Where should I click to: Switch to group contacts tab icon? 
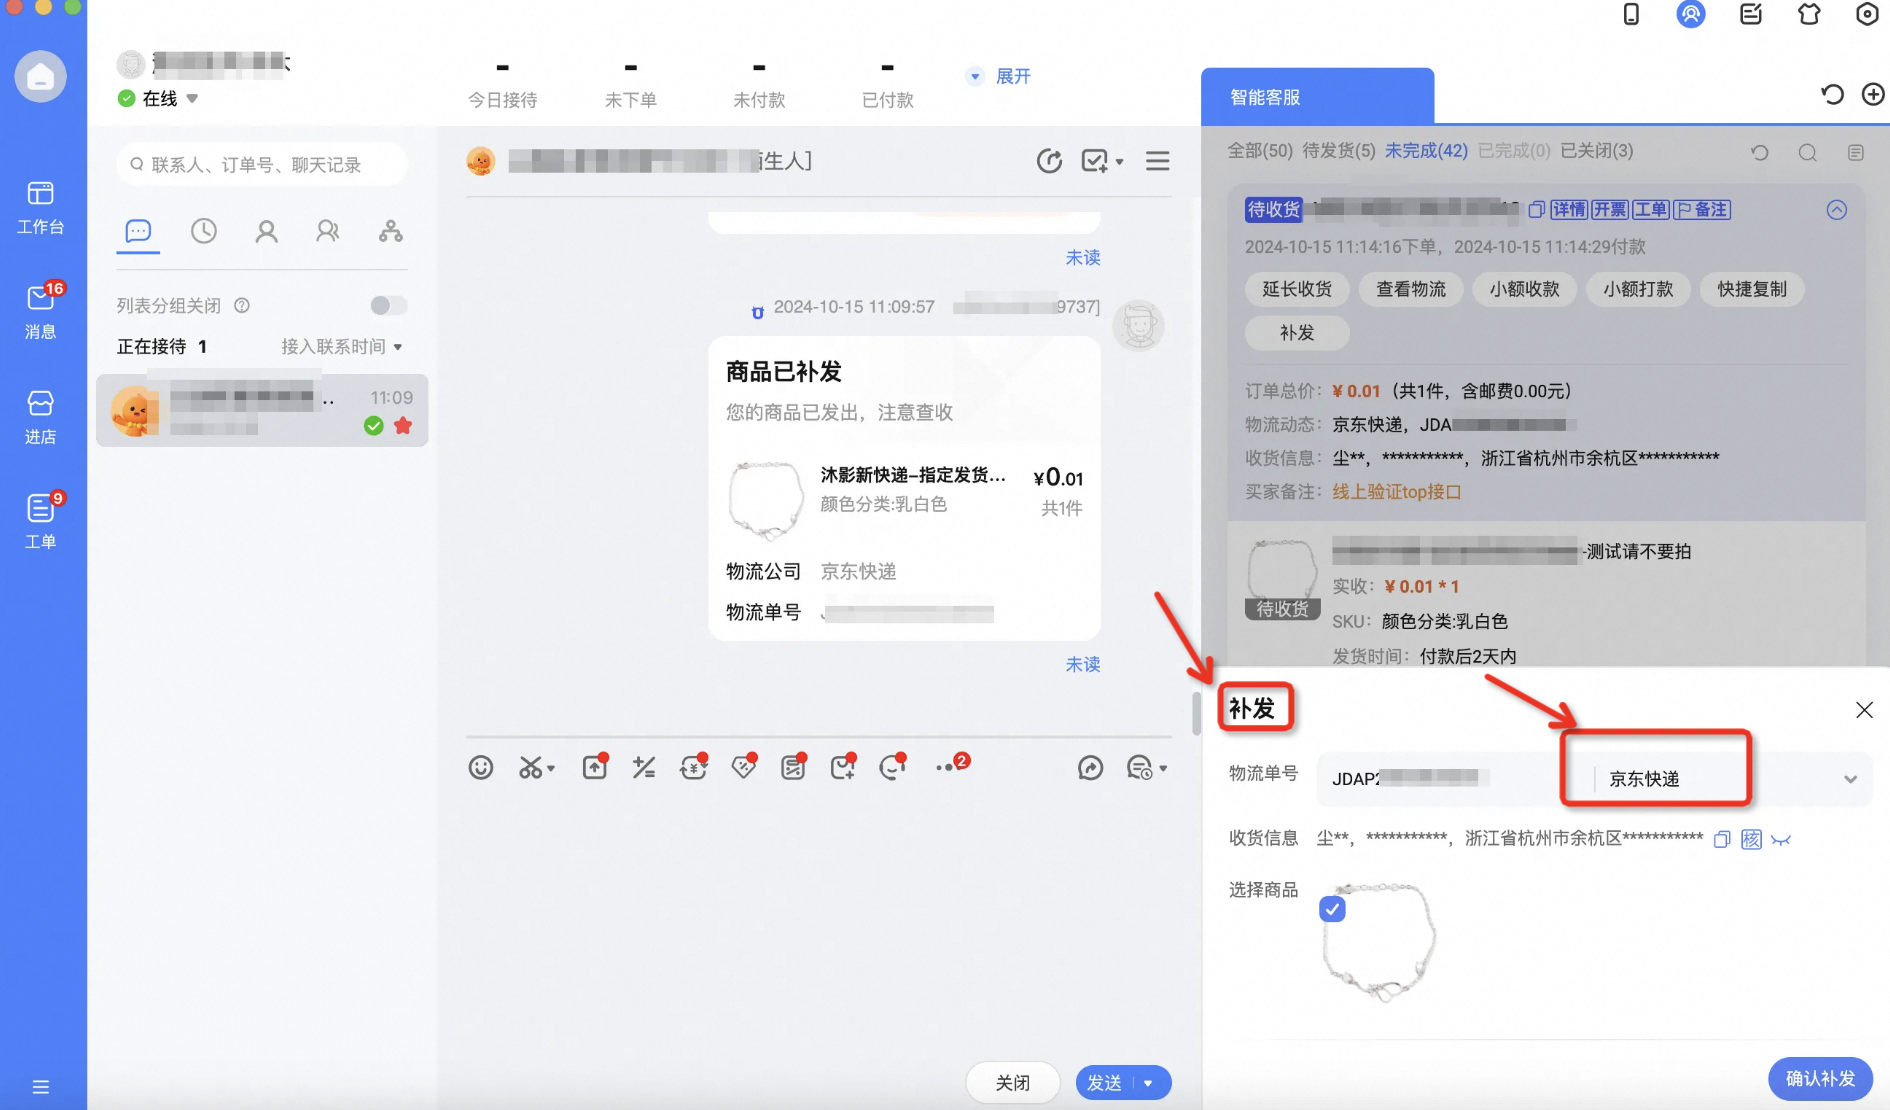328,232
